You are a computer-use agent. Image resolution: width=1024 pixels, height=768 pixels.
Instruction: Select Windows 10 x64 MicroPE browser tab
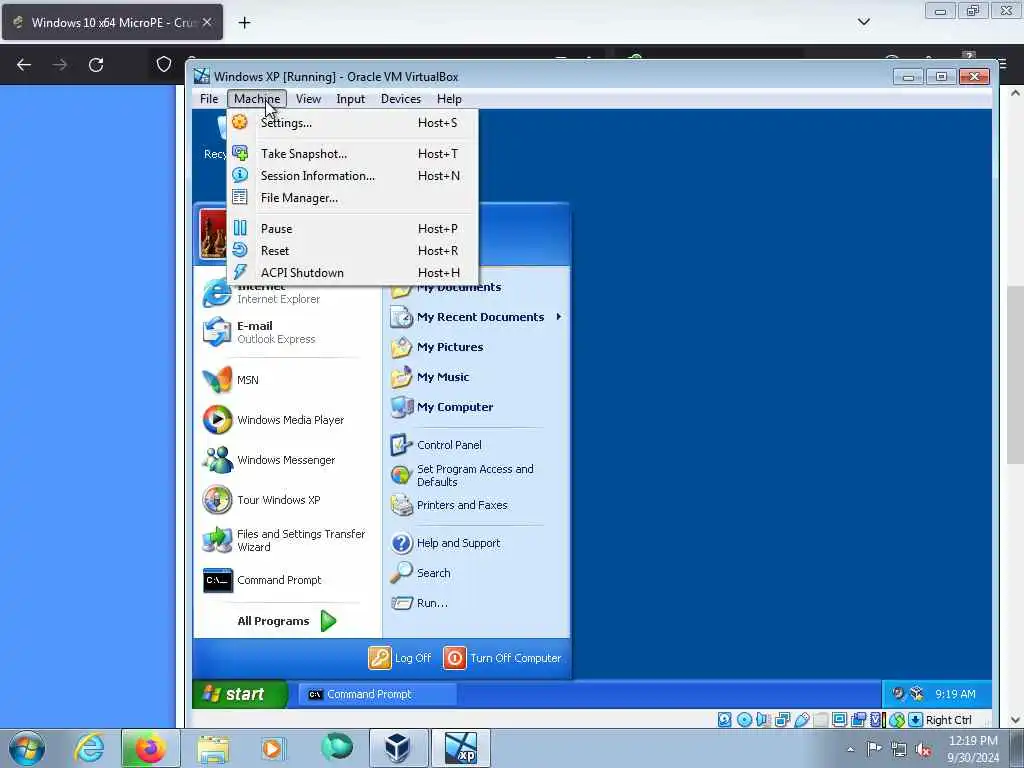click(112, 23)
